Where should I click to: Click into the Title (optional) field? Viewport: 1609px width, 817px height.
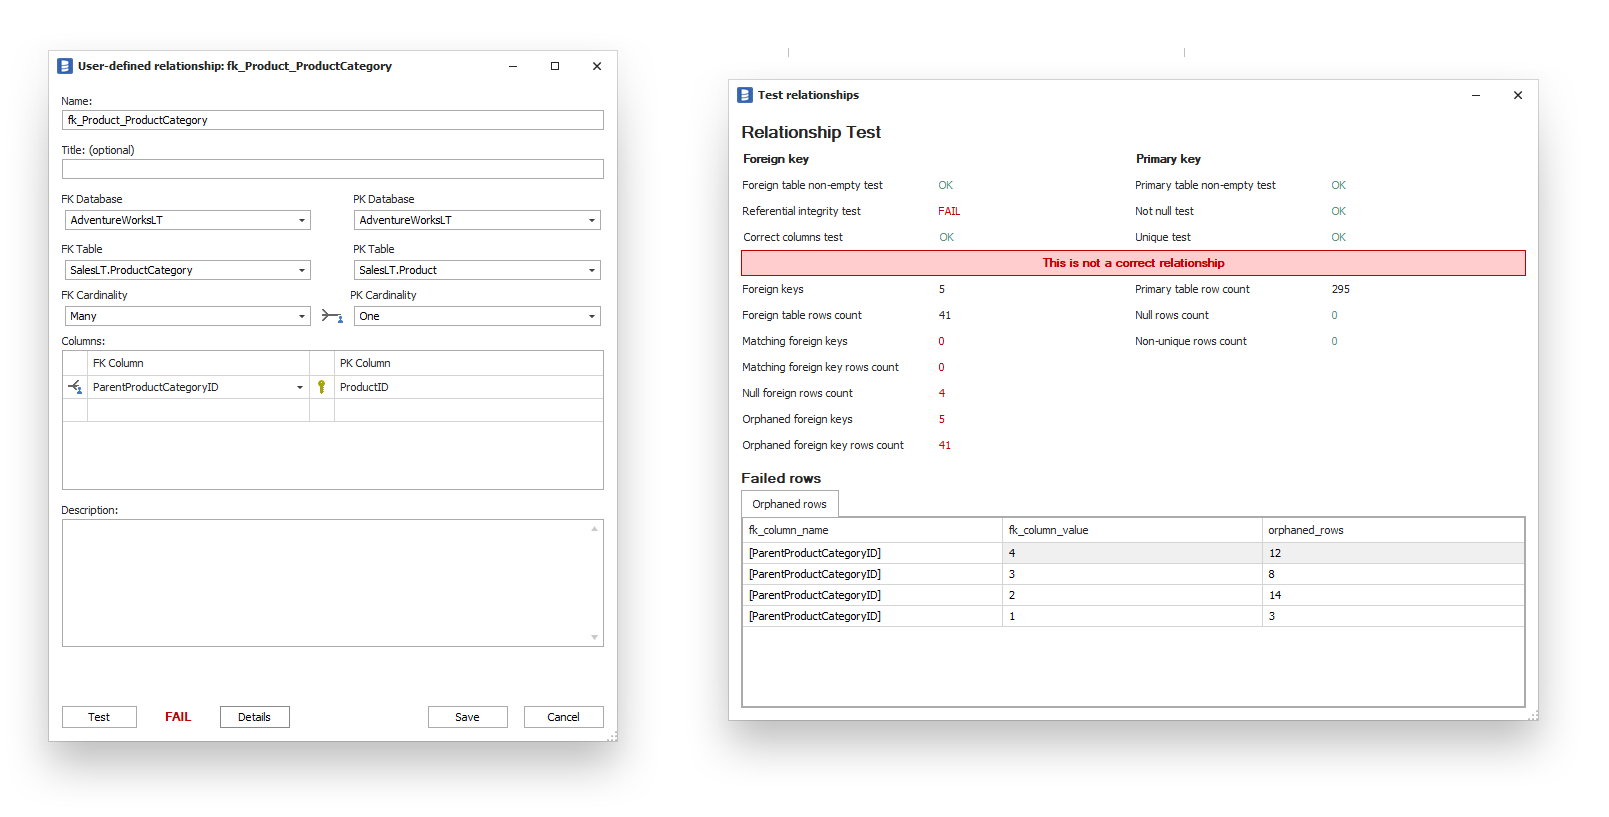pyautogui.click(x=332, y=169)
